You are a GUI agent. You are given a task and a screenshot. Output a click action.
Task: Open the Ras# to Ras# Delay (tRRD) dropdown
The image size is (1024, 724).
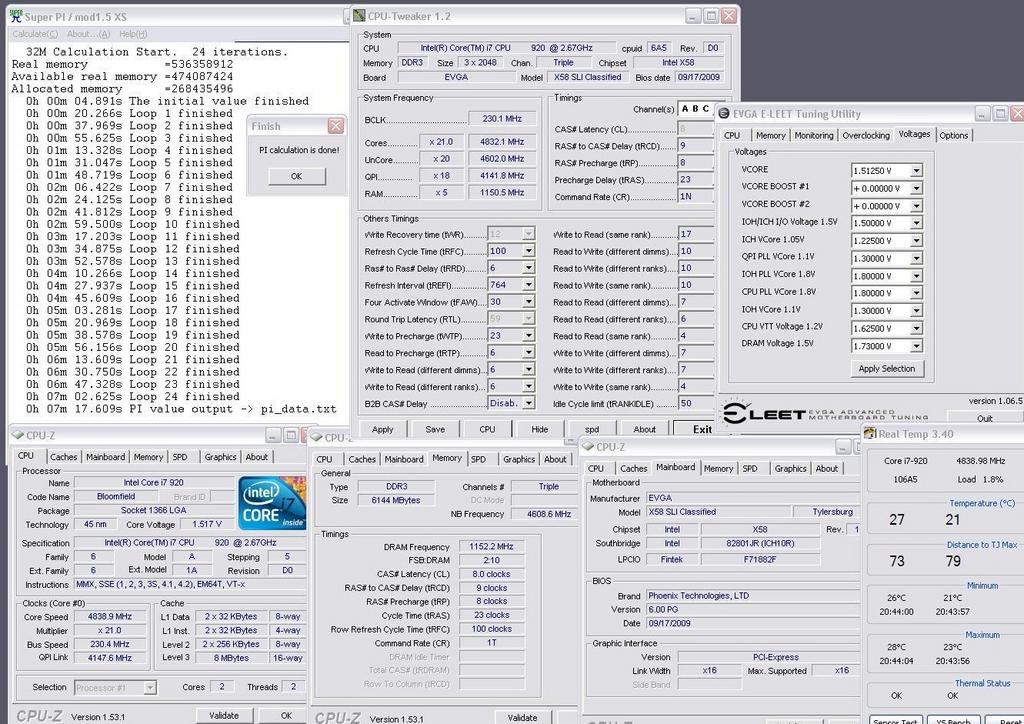click(x=529, y=268)
